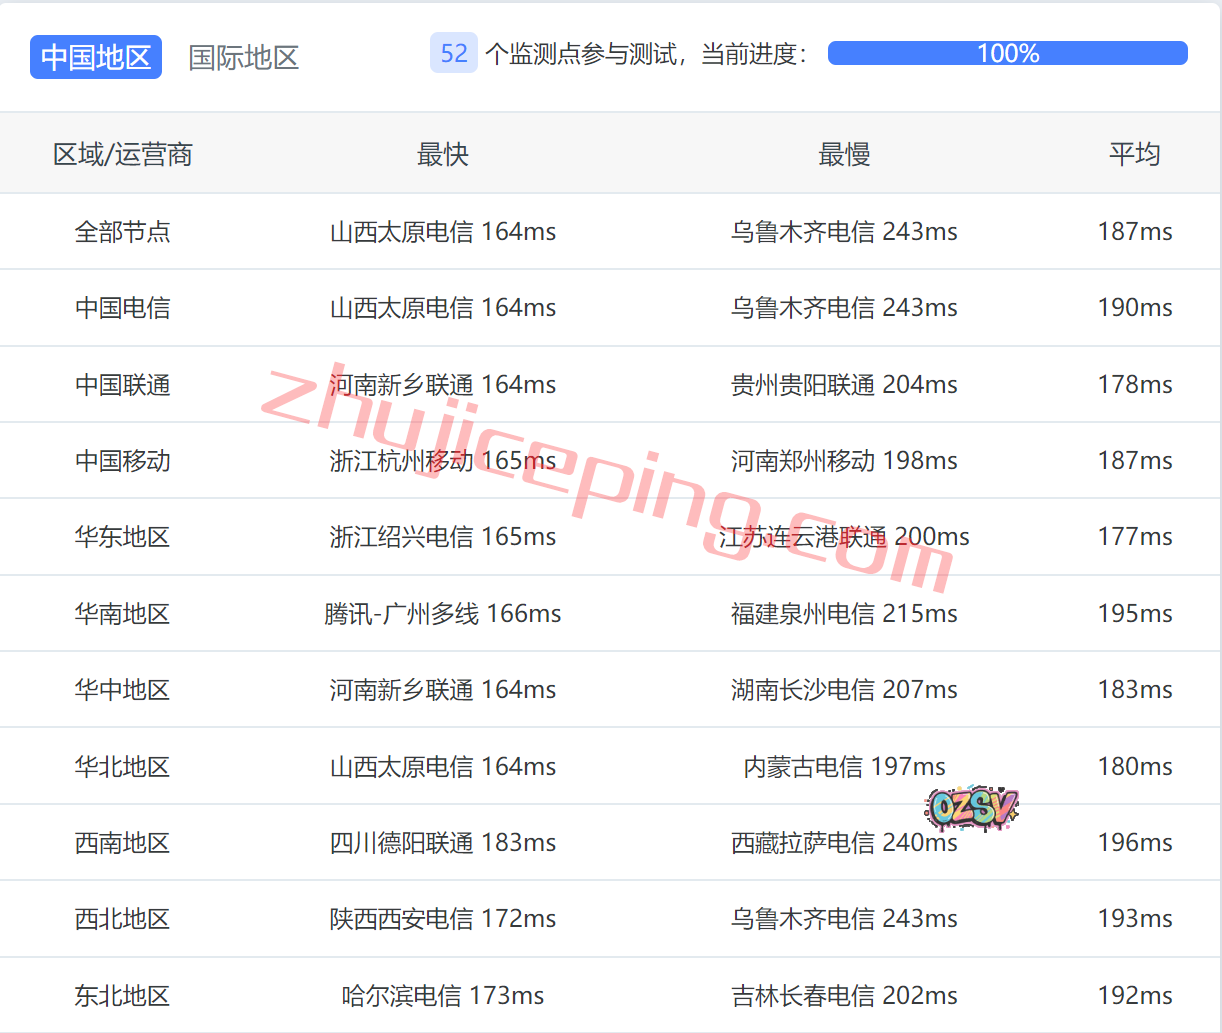This screenshot has height=1033, width=1222.
Task: Click 吉林长春电信 202ms cell
Action: [844, 996]
